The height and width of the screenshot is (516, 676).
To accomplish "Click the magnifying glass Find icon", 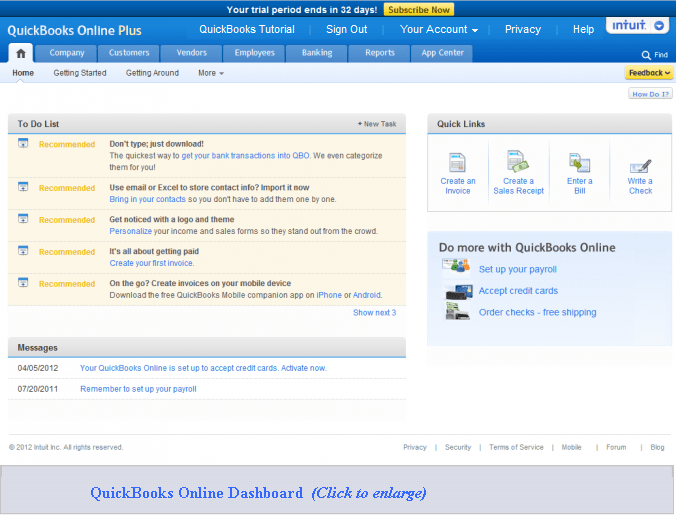I will point(646,55).
